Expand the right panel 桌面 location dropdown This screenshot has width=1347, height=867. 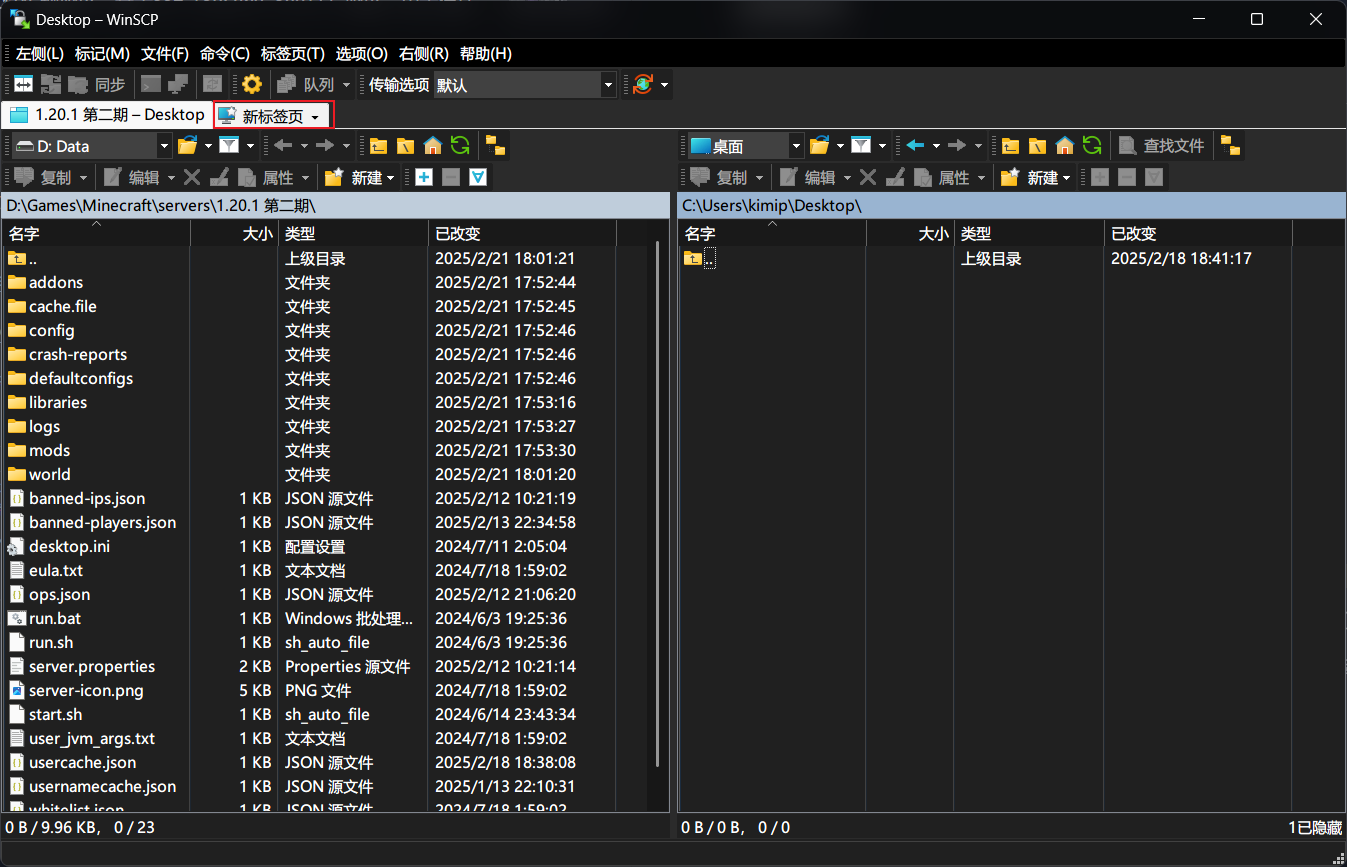[796, 146]
